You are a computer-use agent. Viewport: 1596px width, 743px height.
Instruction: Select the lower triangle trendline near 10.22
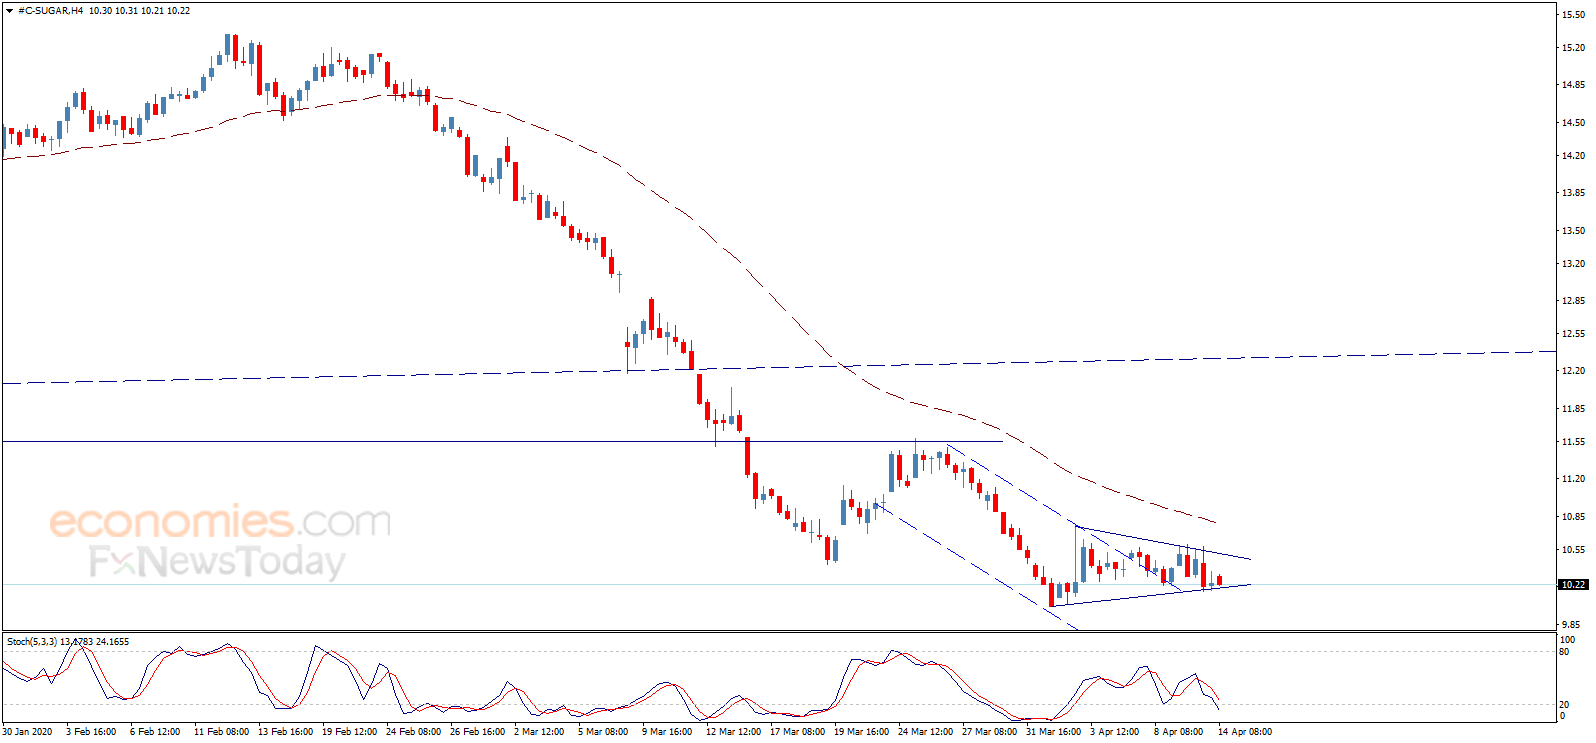[1150, 595]
